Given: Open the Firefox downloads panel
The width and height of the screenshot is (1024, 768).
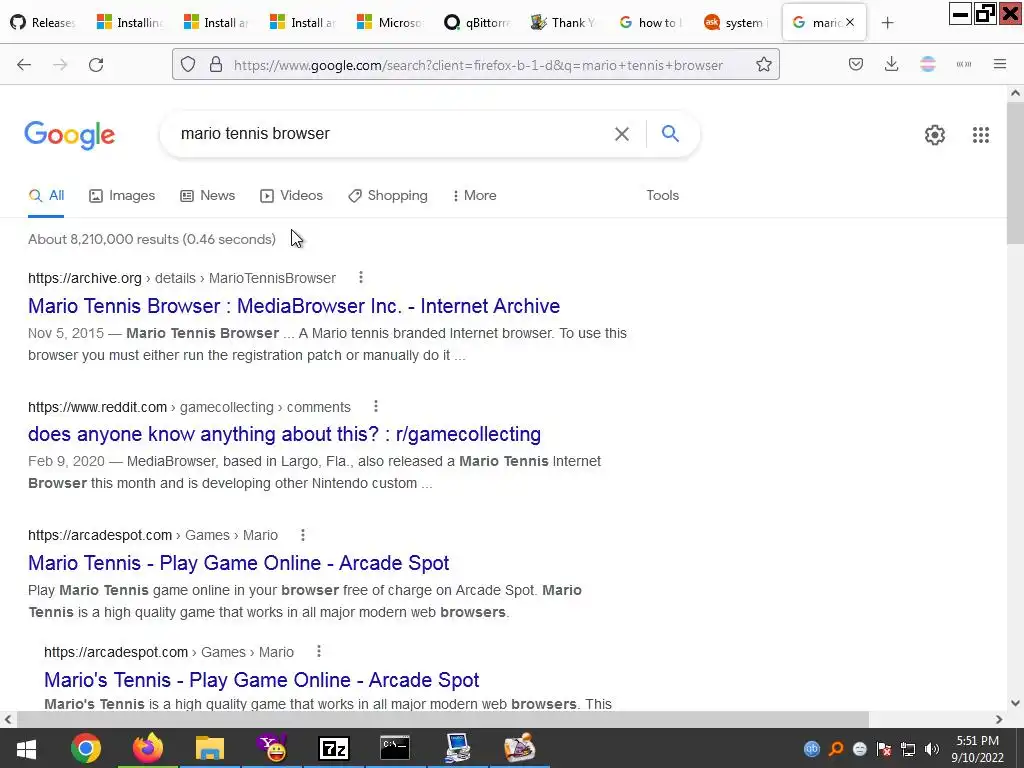Looking at the screenshot, I should pyautogui.click(x=891, y=64).
